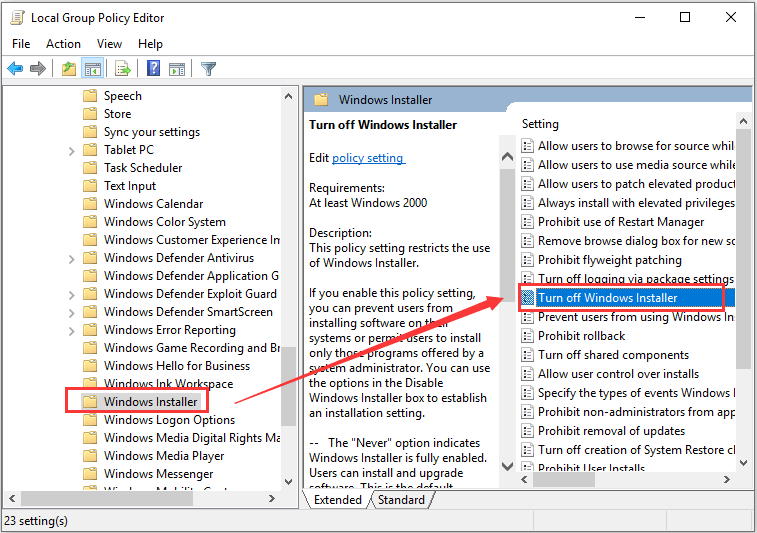Viewport: 757px width, 533px height.
Task: Open the Help menu
Action: click(150, 44)
